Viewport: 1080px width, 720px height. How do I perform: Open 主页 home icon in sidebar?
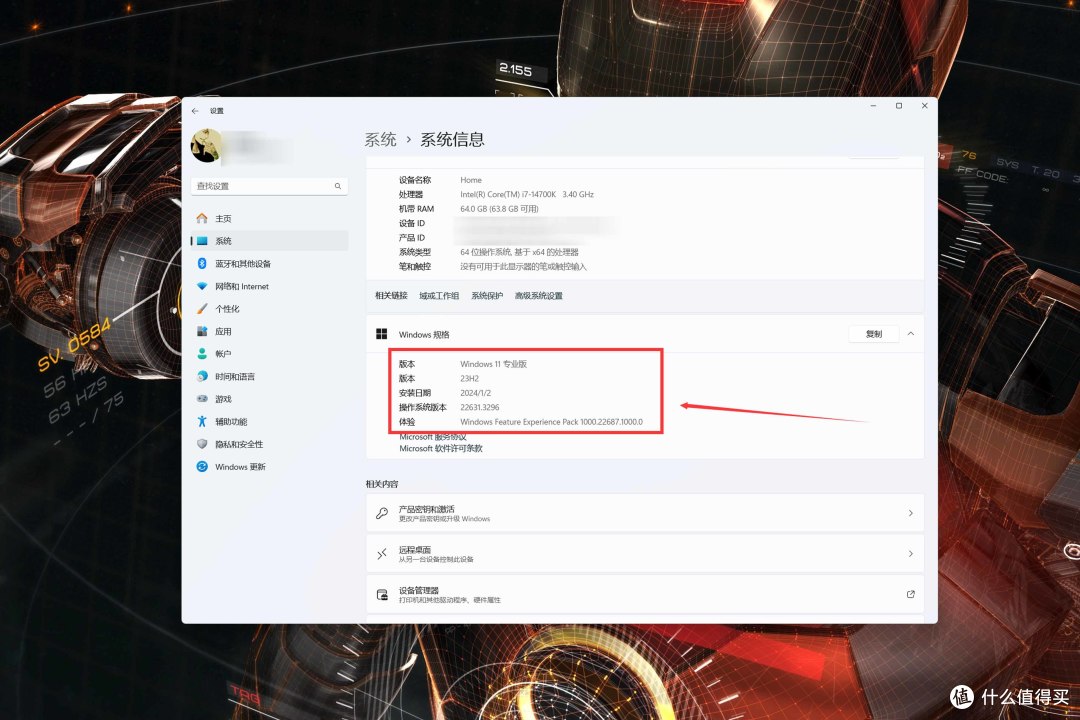pos(202,218)
